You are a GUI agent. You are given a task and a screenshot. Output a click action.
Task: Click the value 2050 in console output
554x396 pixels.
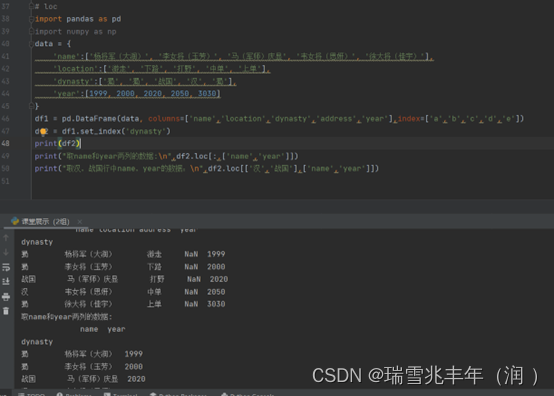(216, 292)
